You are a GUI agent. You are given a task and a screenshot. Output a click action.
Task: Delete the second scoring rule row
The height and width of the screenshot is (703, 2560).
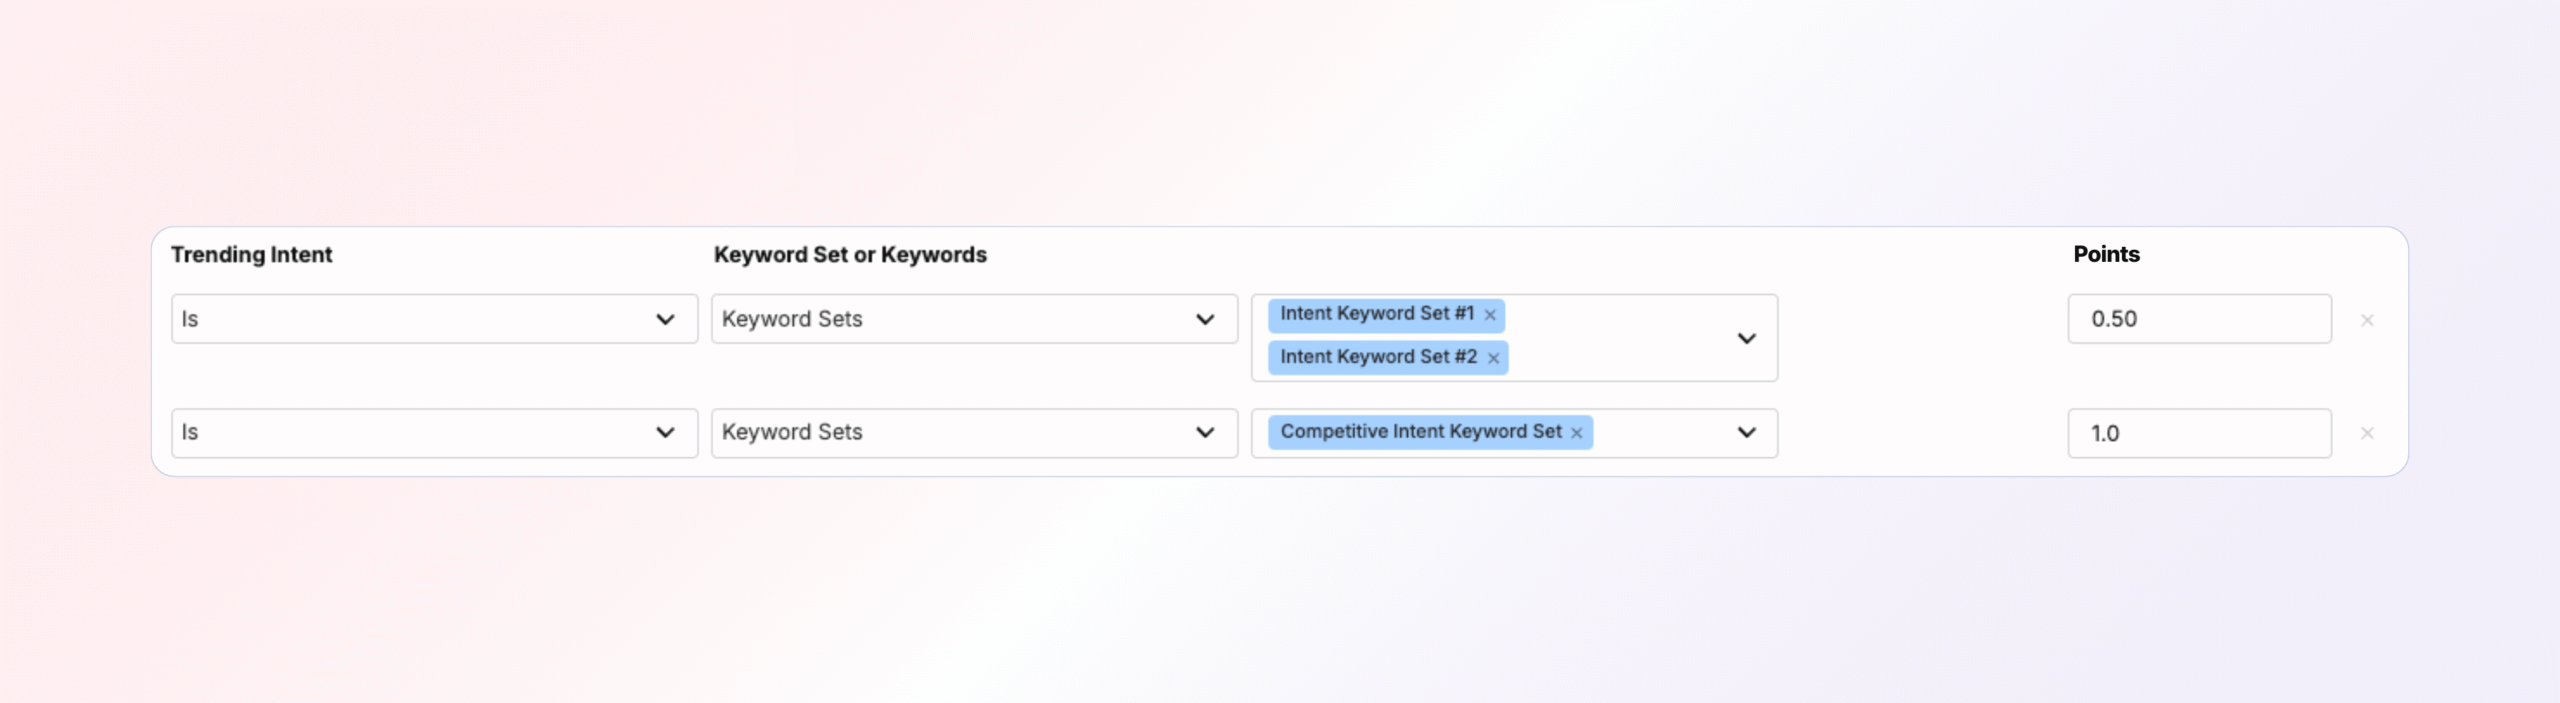[2367, 433]
